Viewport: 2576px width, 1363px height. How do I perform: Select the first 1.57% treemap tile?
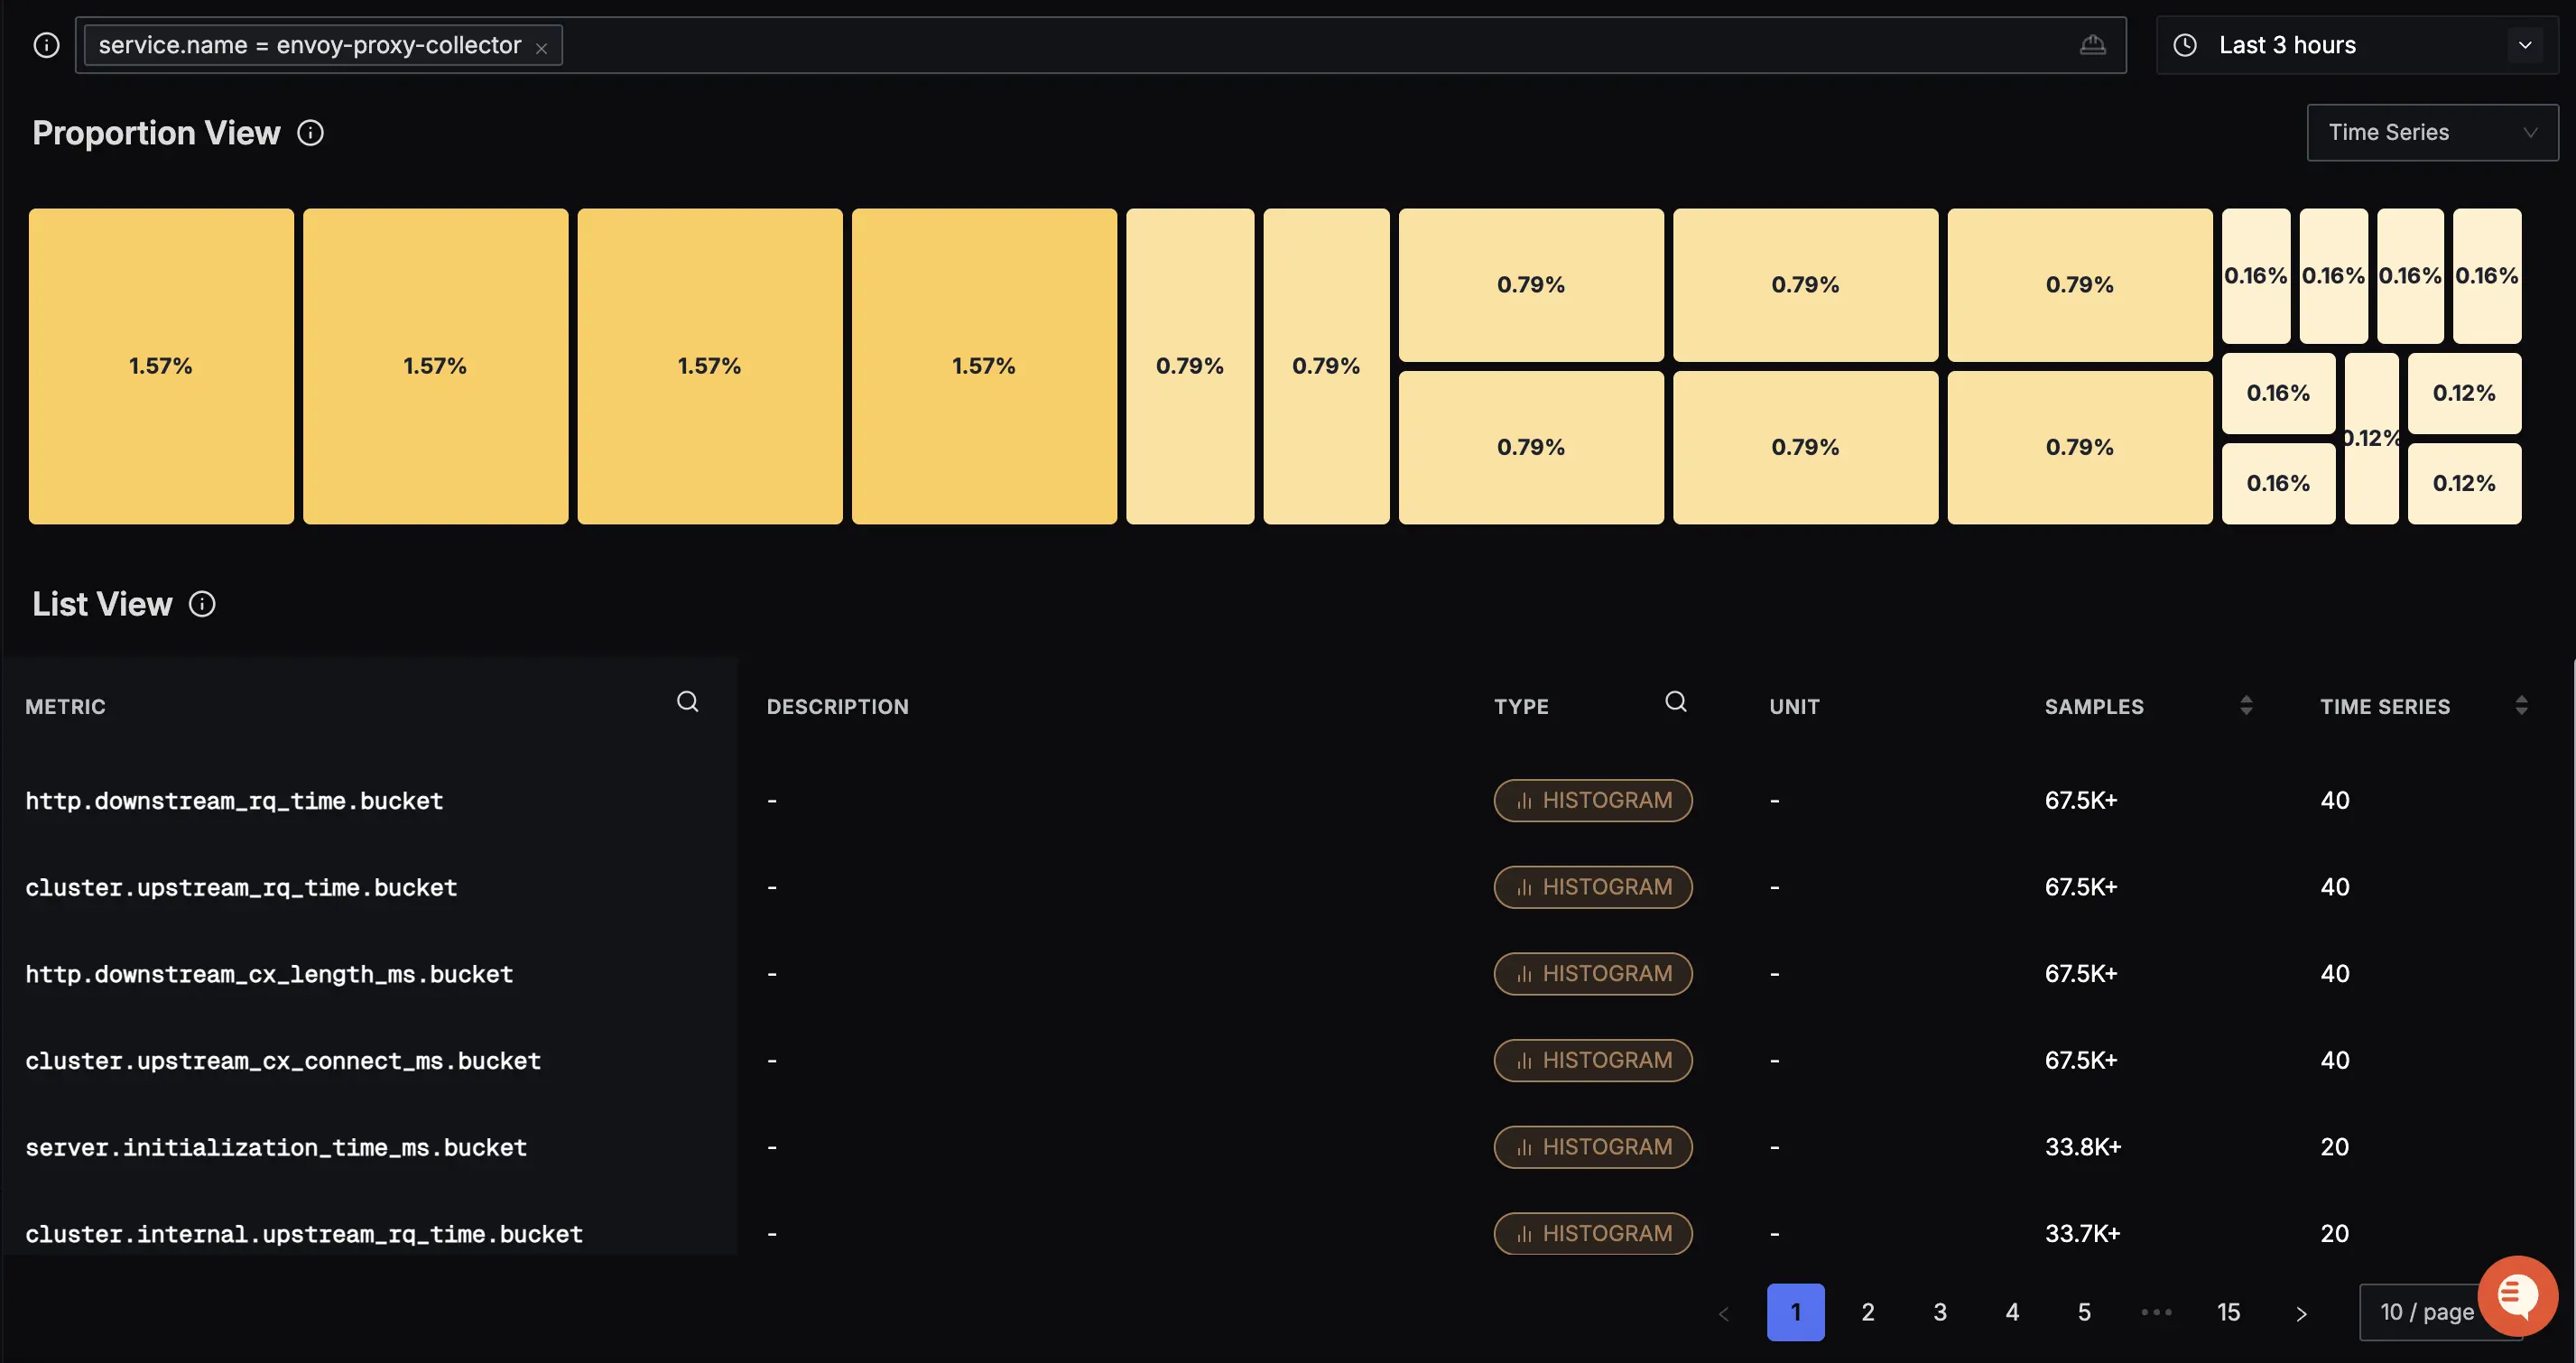click(x=160, y=365)
